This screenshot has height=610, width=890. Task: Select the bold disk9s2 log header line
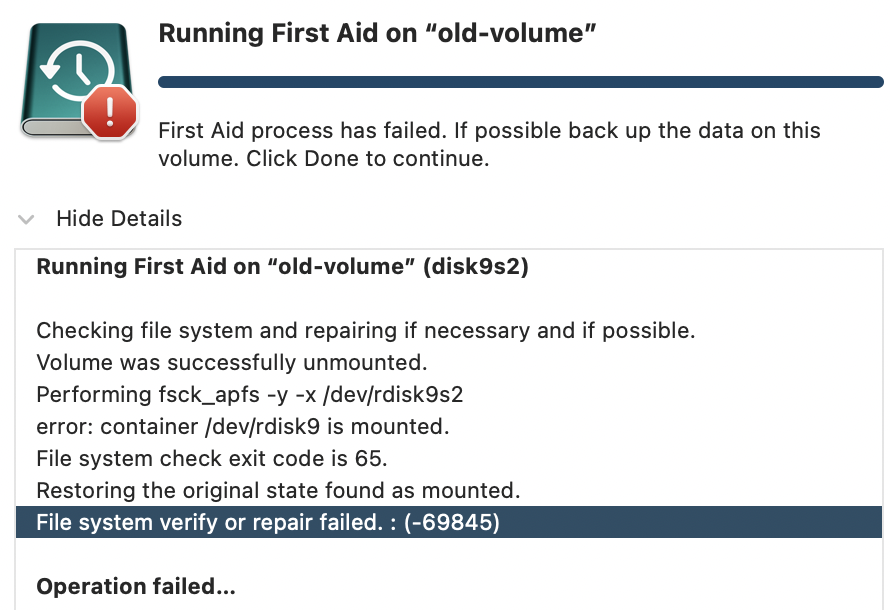tap(282, 267)
